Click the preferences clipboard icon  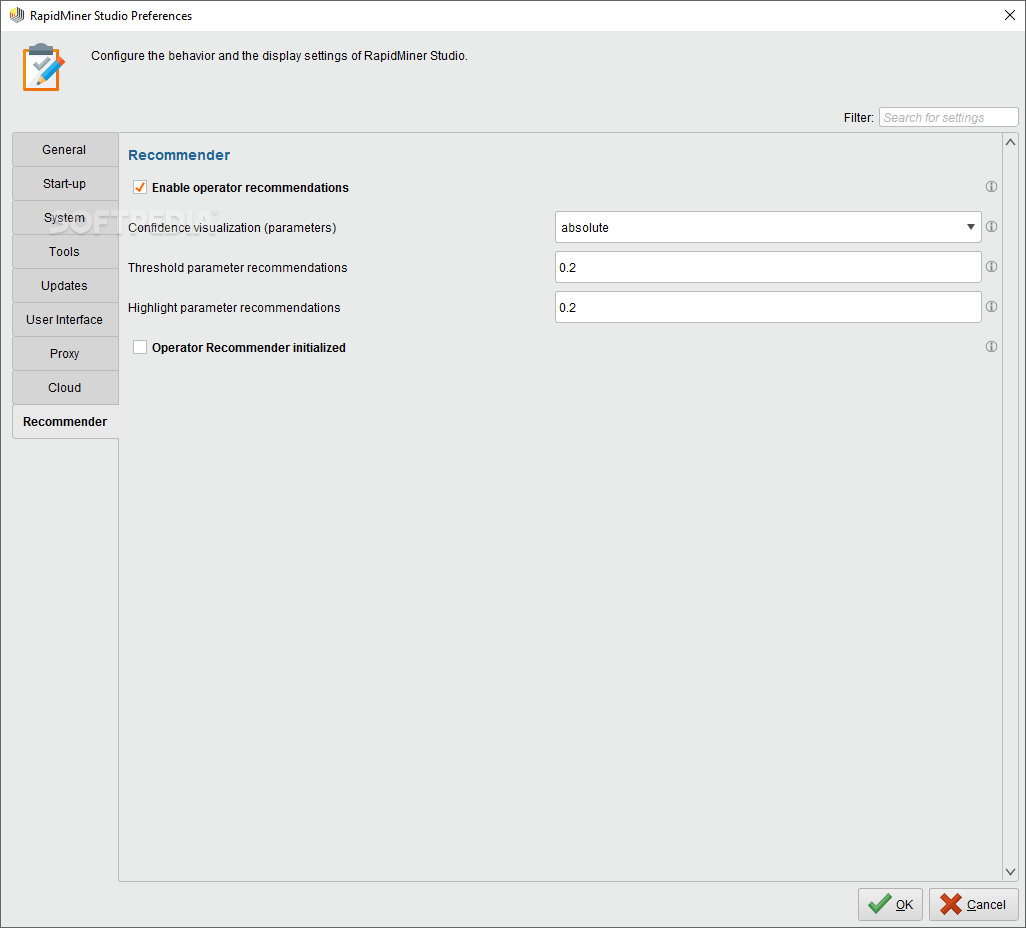[x=43, y=67]
